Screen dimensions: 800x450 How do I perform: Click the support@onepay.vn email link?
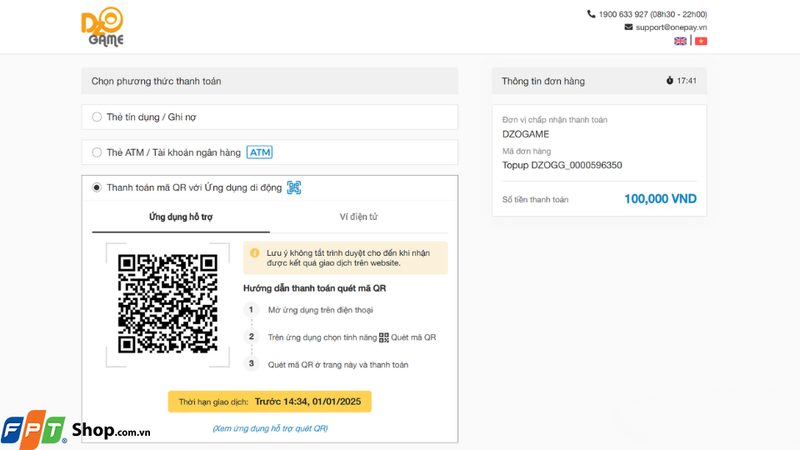click(671, 27)
